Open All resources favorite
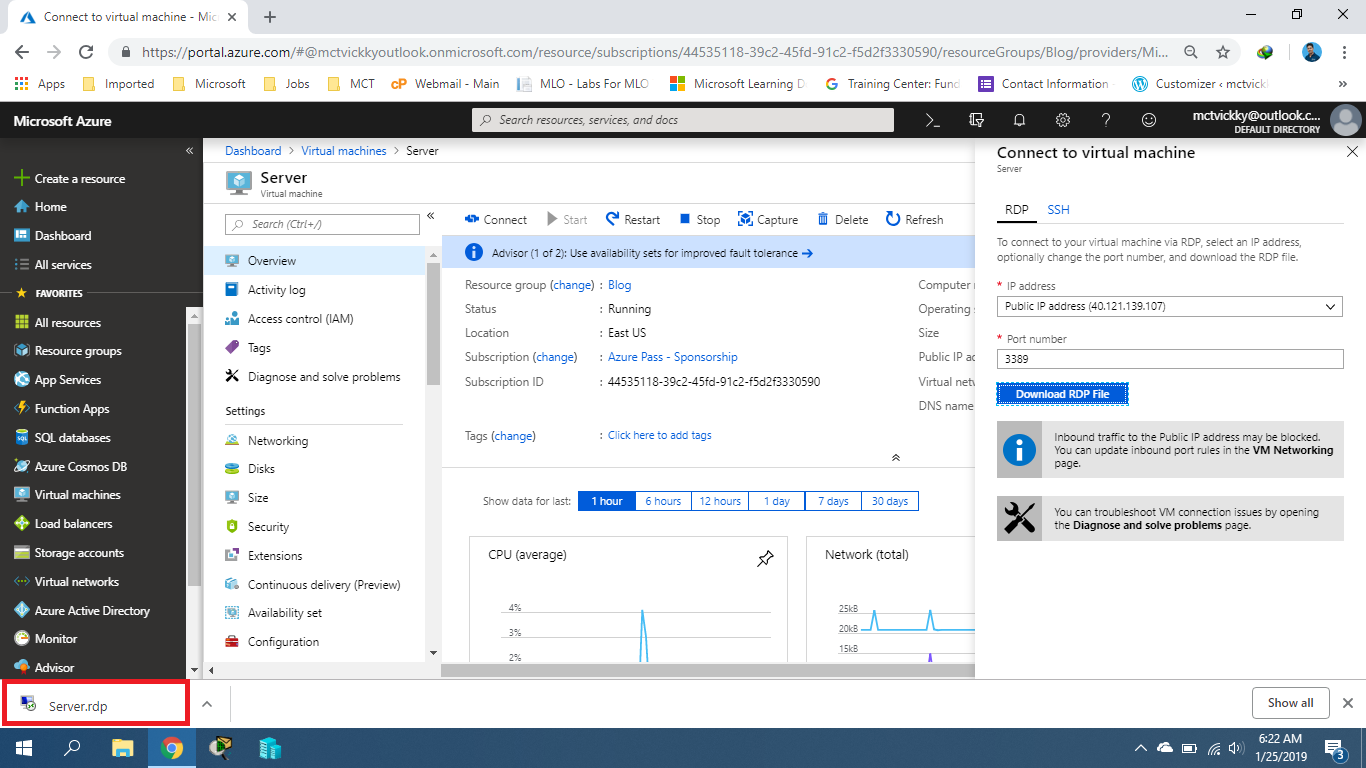The height and width of the screenshot is (768, 1366). click(57, 323)
